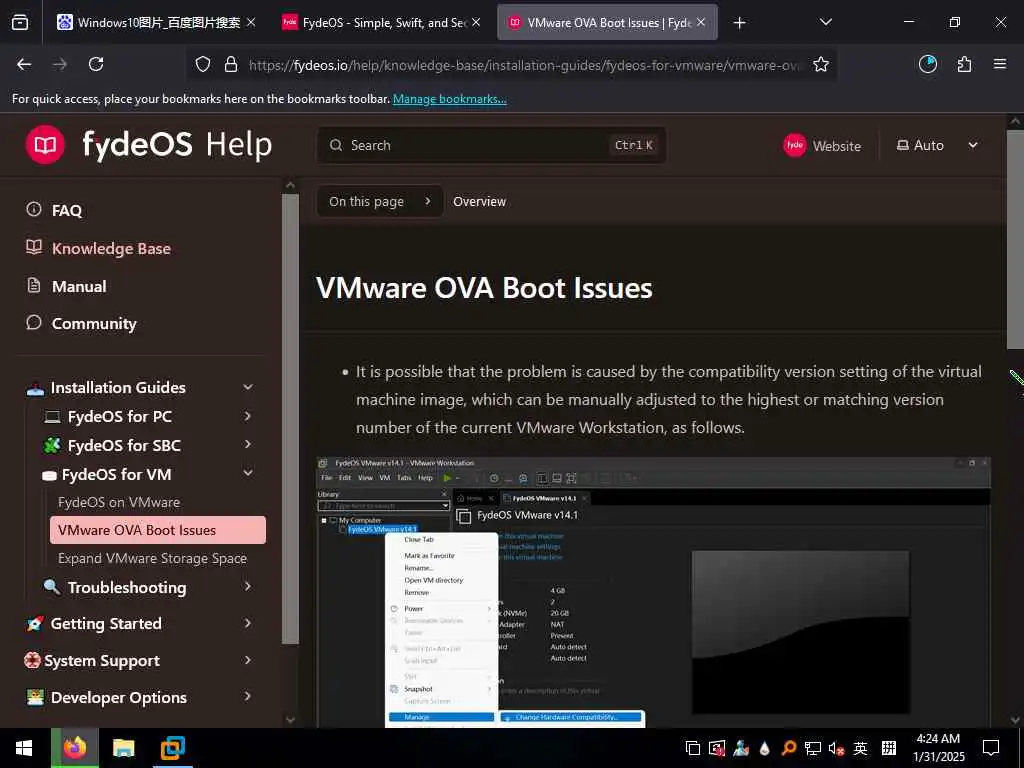Click the network tray icon

[x=812, y=748]
